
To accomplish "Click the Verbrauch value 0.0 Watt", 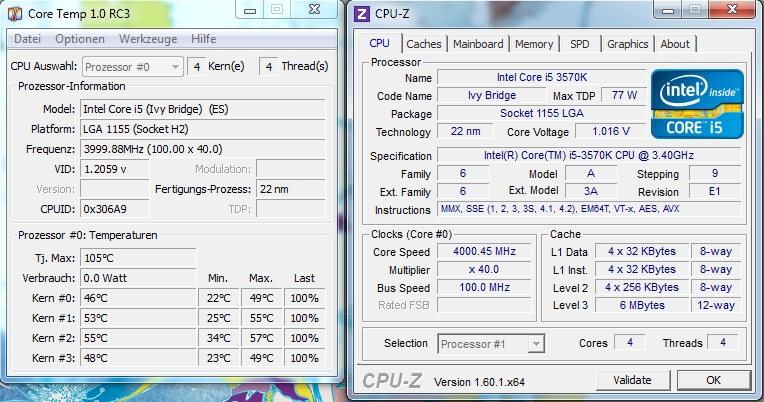I will (138, 278).
